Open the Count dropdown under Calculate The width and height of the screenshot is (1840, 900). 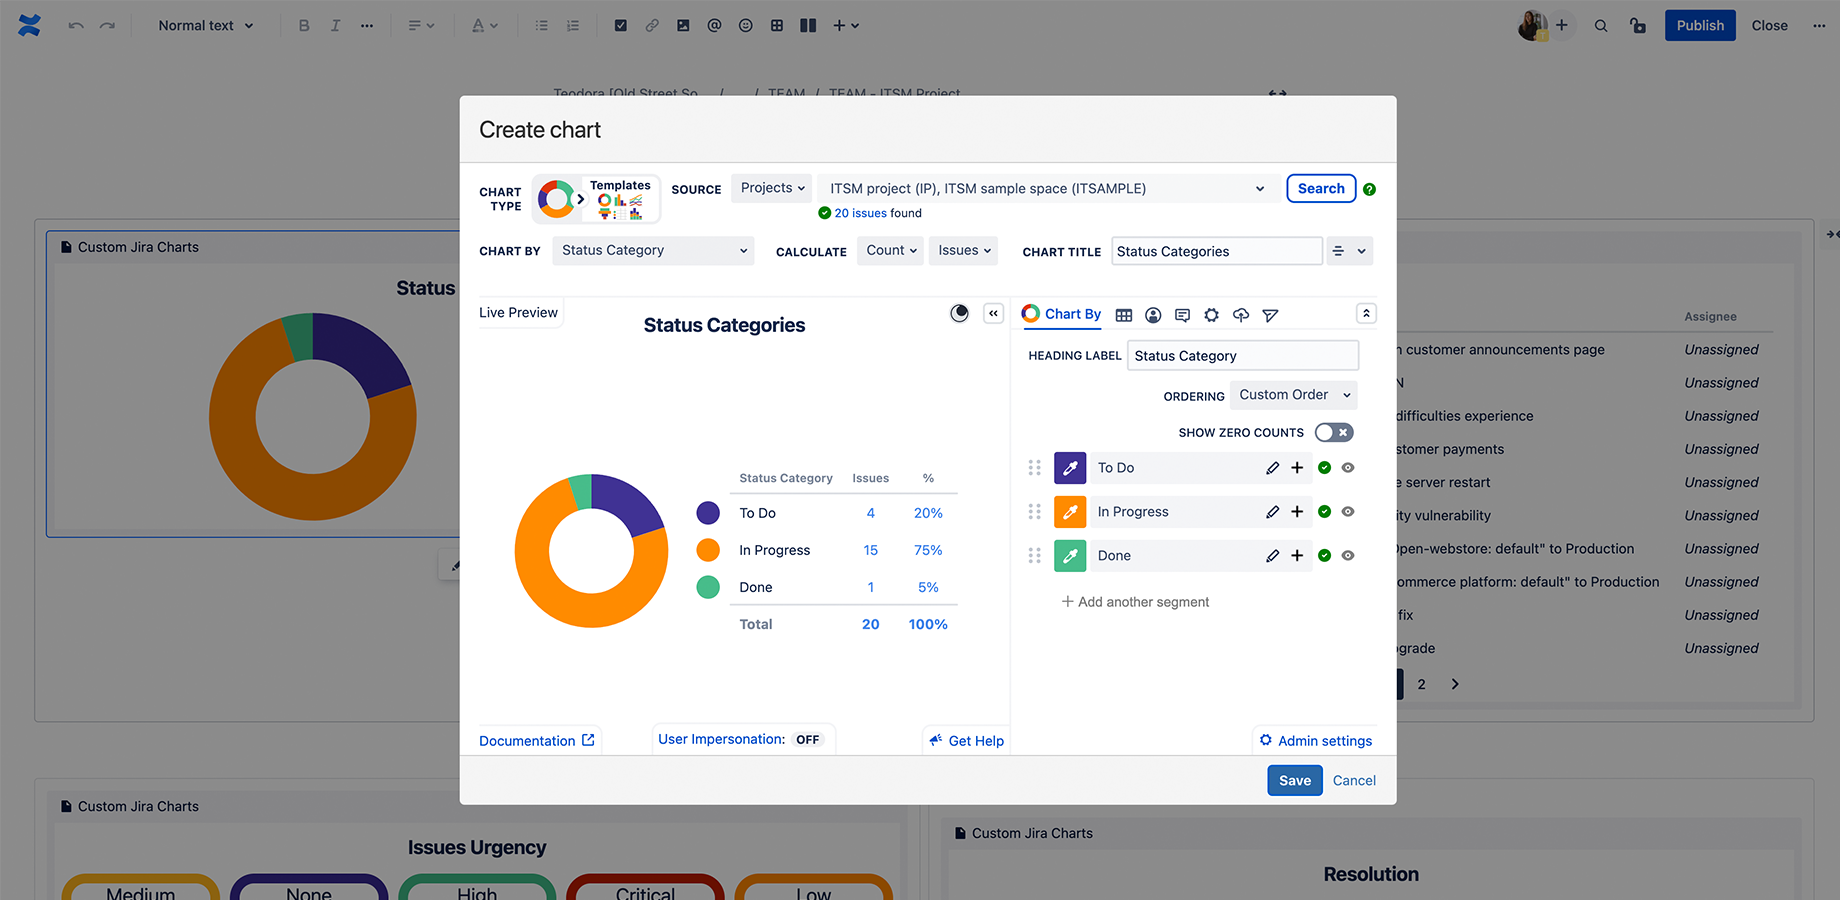coord(889,250)
